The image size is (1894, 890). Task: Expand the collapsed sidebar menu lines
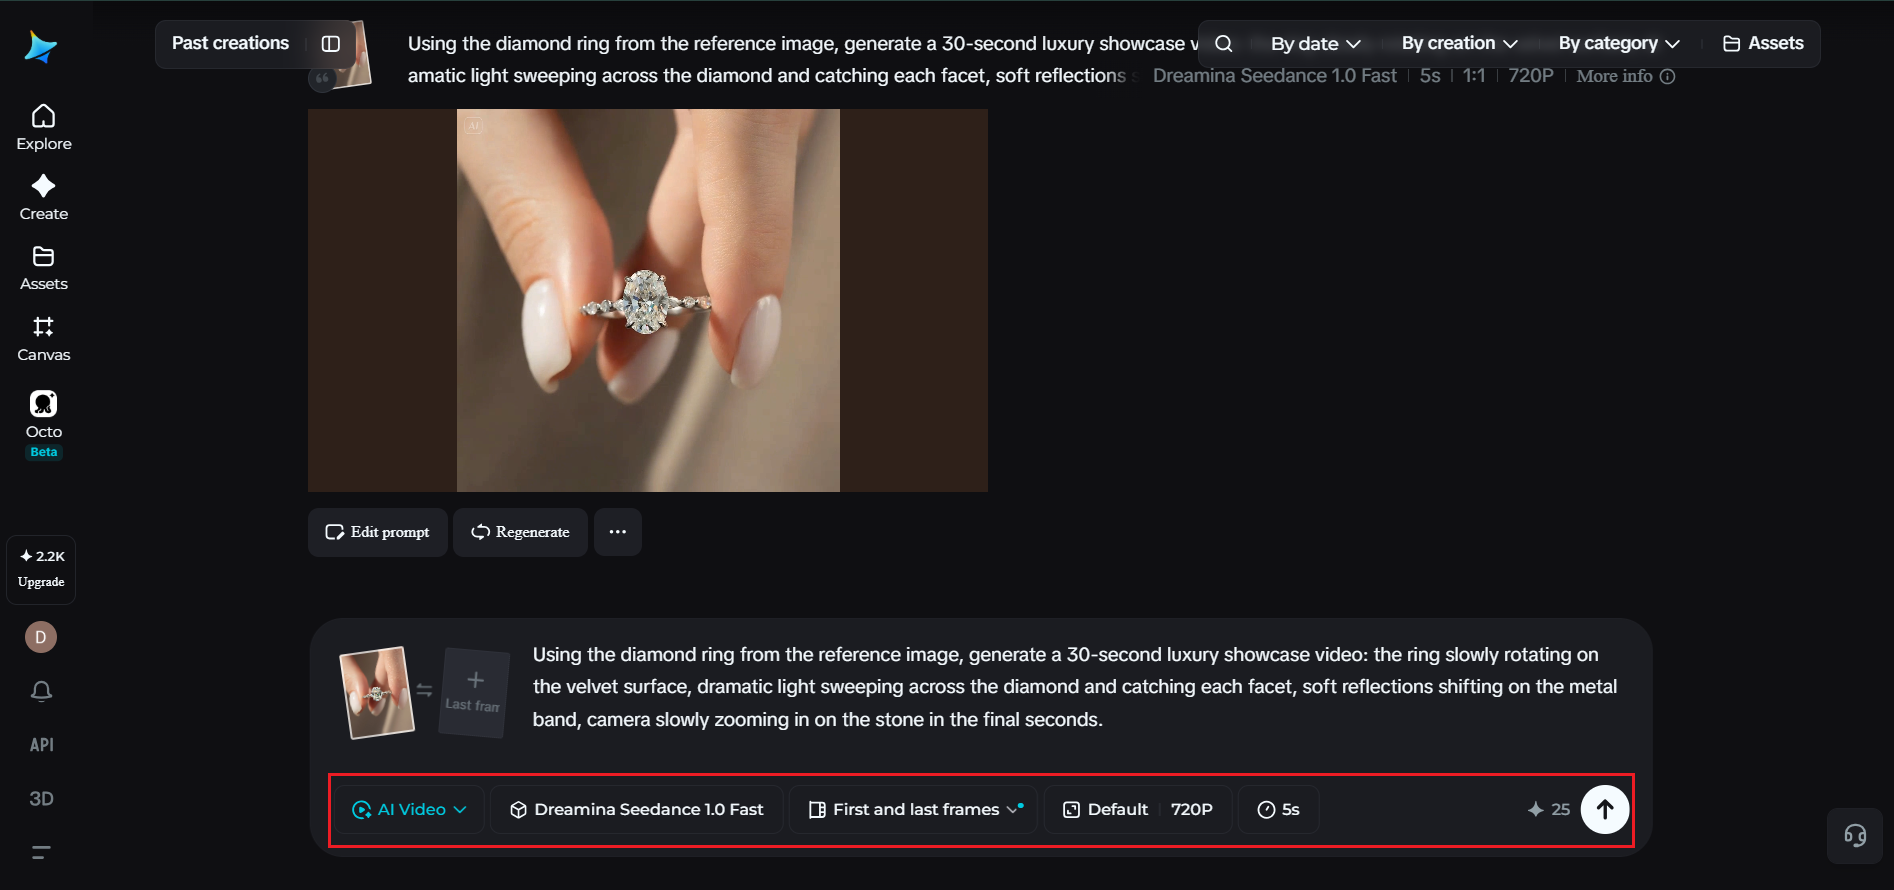pyautogui.click(x=41, y=852)
